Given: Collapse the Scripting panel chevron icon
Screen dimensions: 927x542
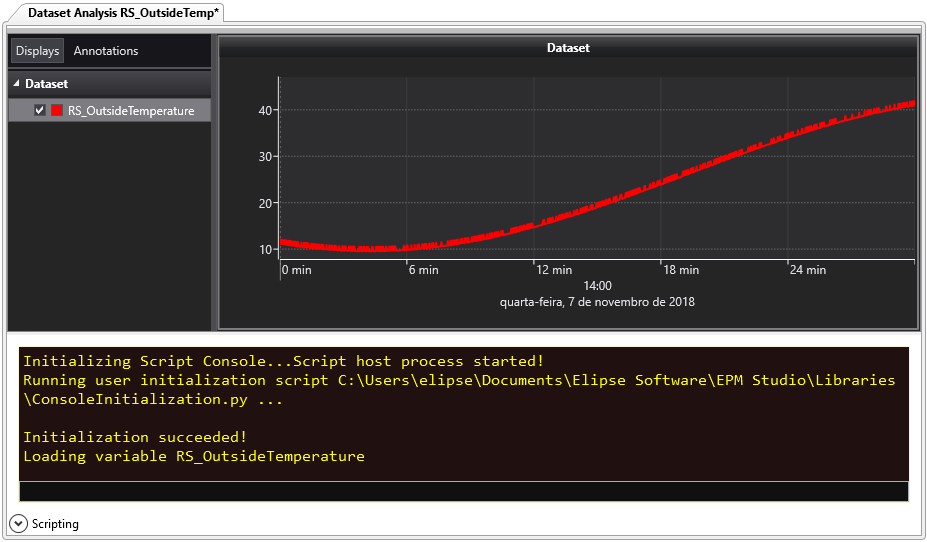Looking at the screenshot, I should click(18, 523).
